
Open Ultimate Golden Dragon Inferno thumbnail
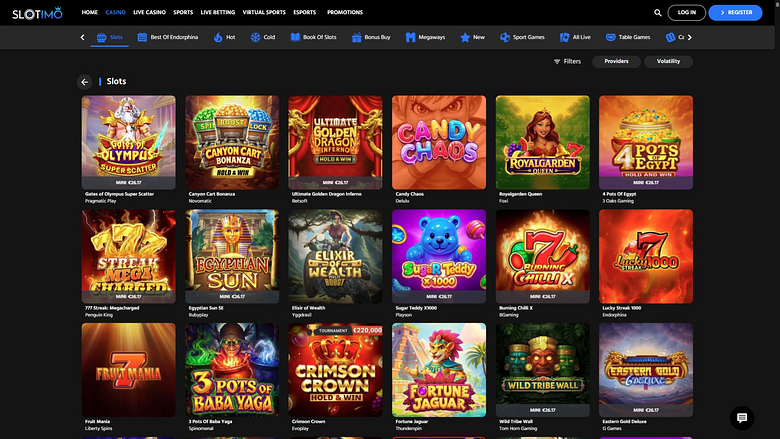point(335,142)
